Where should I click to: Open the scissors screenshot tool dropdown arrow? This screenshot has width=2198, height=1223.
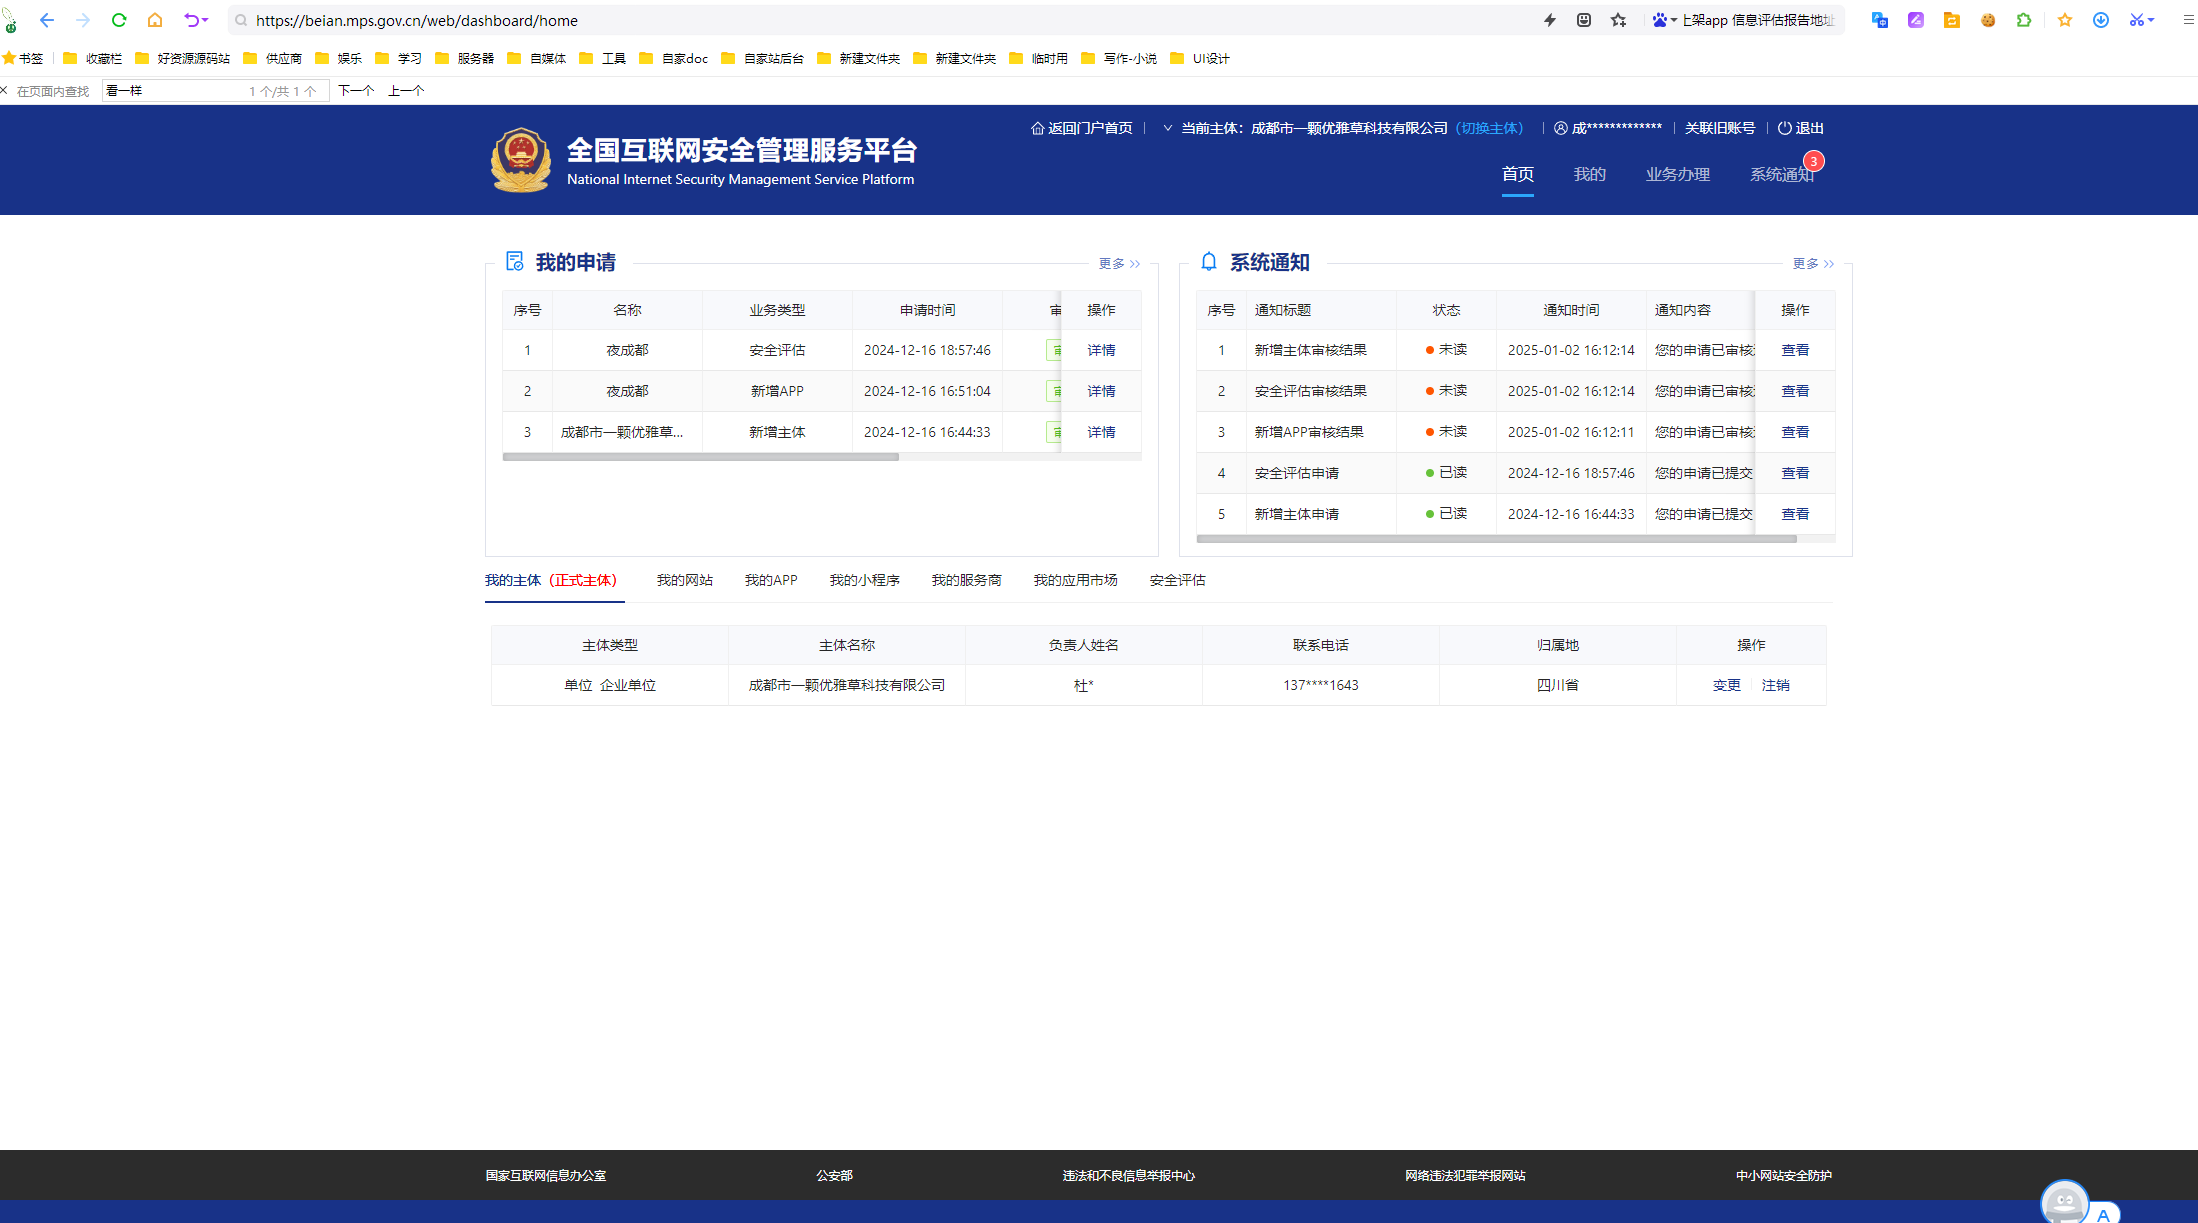[2151, 20]
